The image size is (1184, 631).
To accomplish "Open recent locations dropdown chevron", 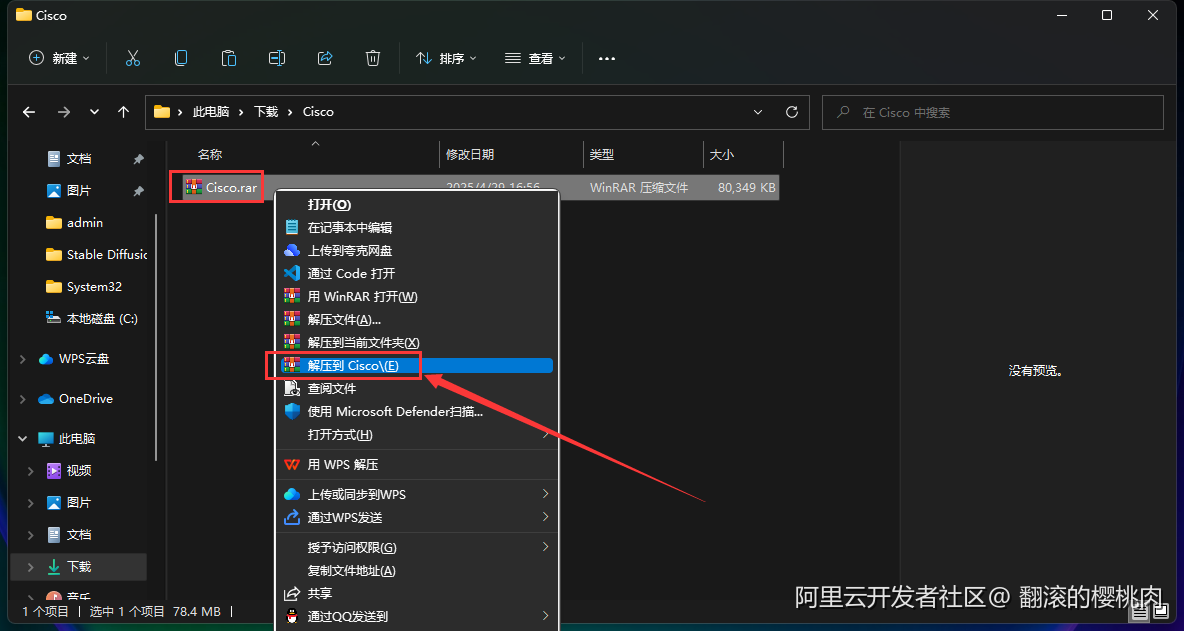I will 94,112.
